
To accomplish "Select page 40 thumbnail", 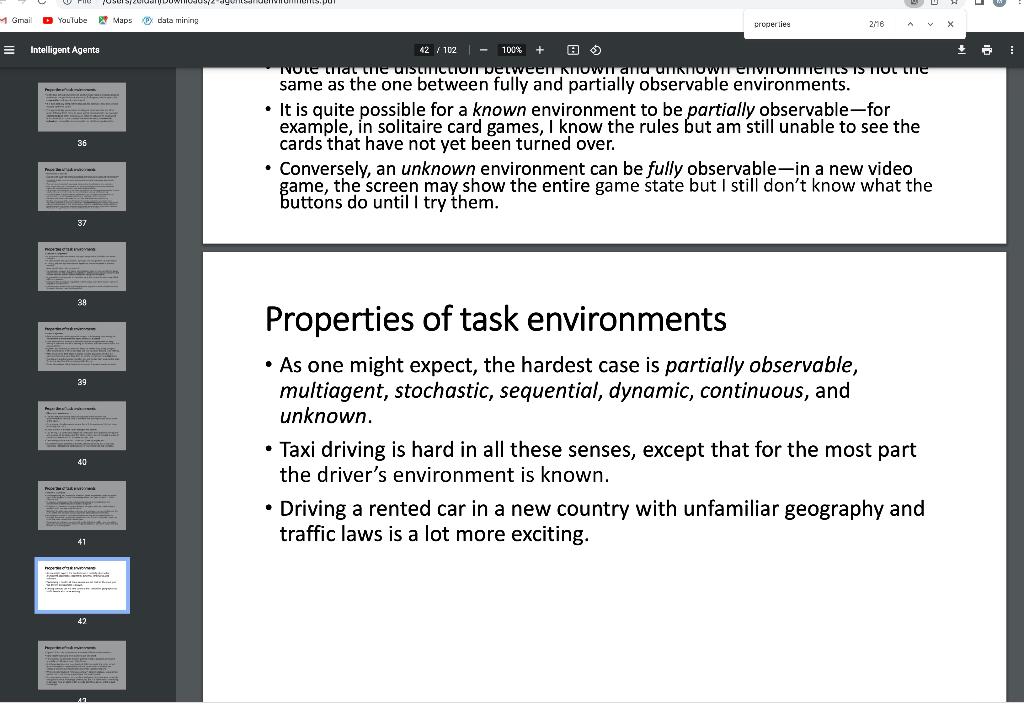I will pos(82,426).
